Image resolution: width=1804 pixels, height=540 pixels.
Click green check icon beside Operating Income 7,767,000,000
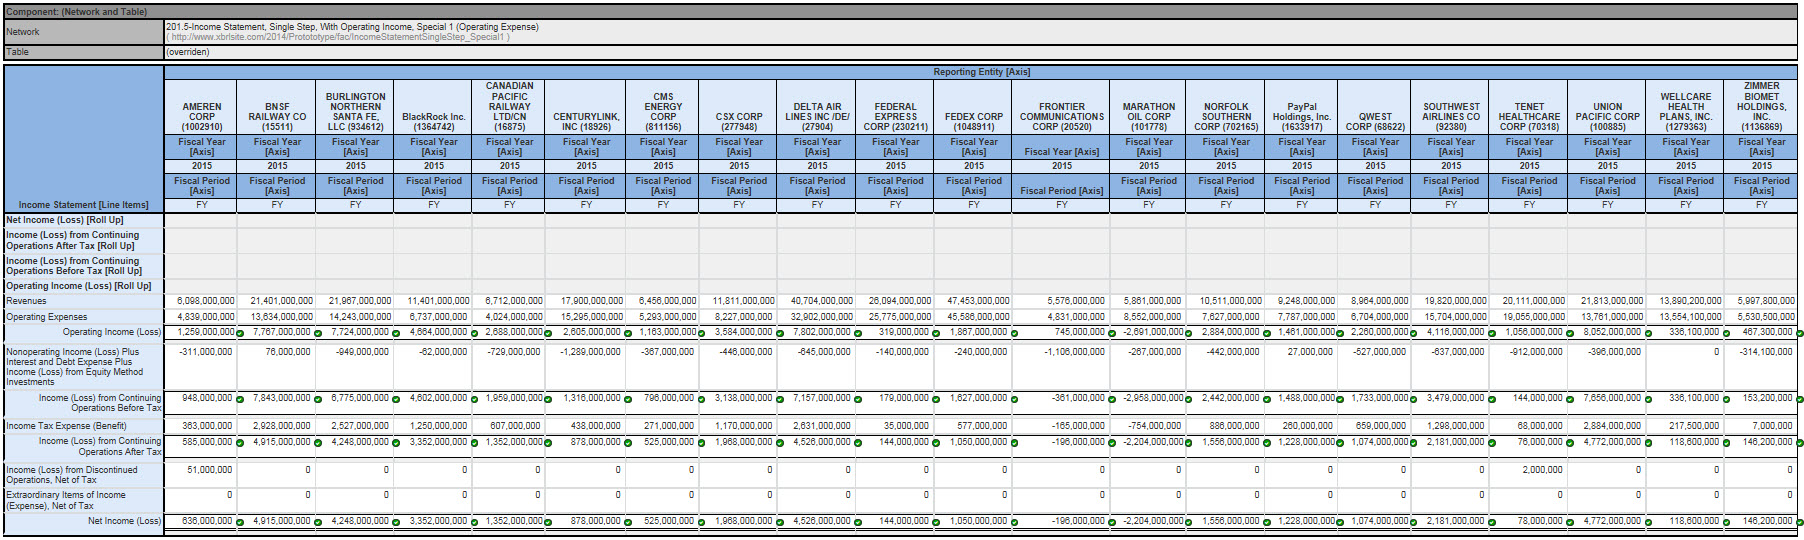pyautogui.click(x=318, y=333)
